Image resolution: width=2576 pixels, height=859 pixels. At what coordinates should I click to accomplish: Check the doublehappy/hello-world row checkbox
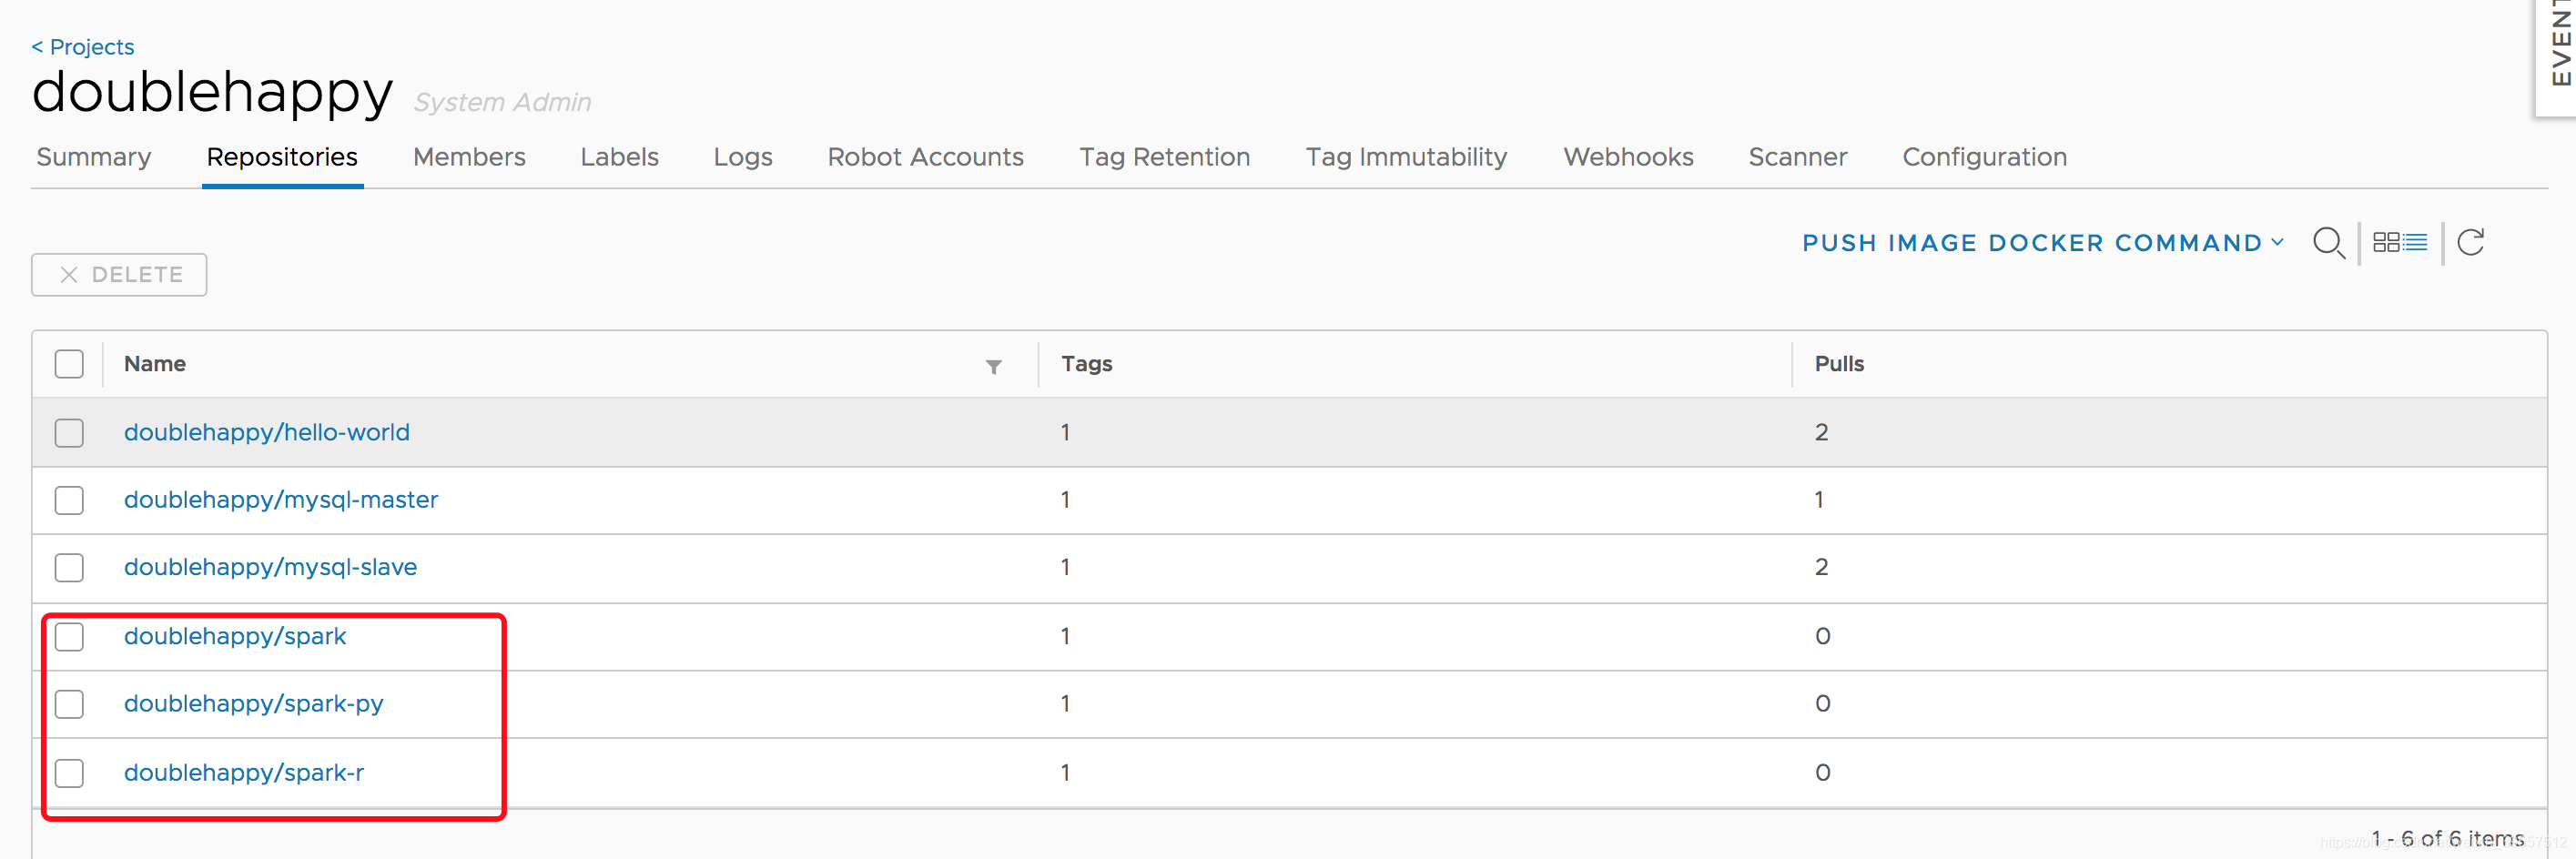coord(69,433)
